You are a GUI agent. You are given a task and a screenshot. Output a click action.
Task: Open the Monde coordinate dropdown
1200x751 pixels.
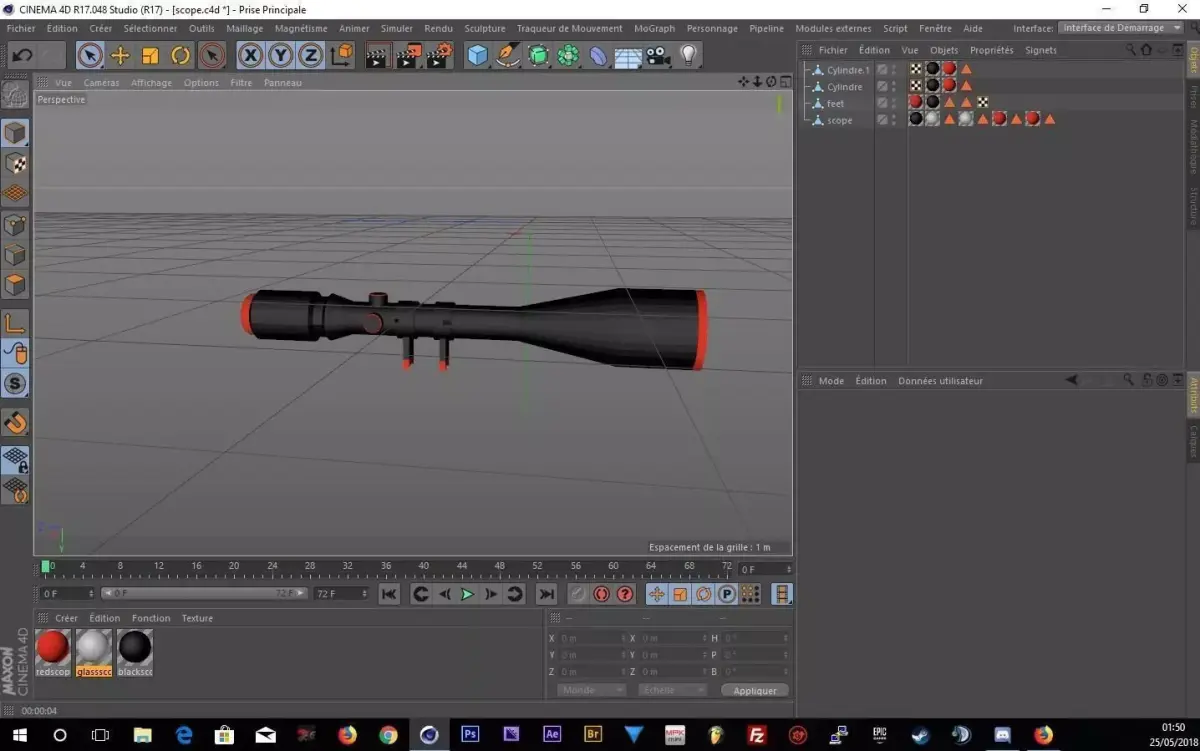(591, 690)
